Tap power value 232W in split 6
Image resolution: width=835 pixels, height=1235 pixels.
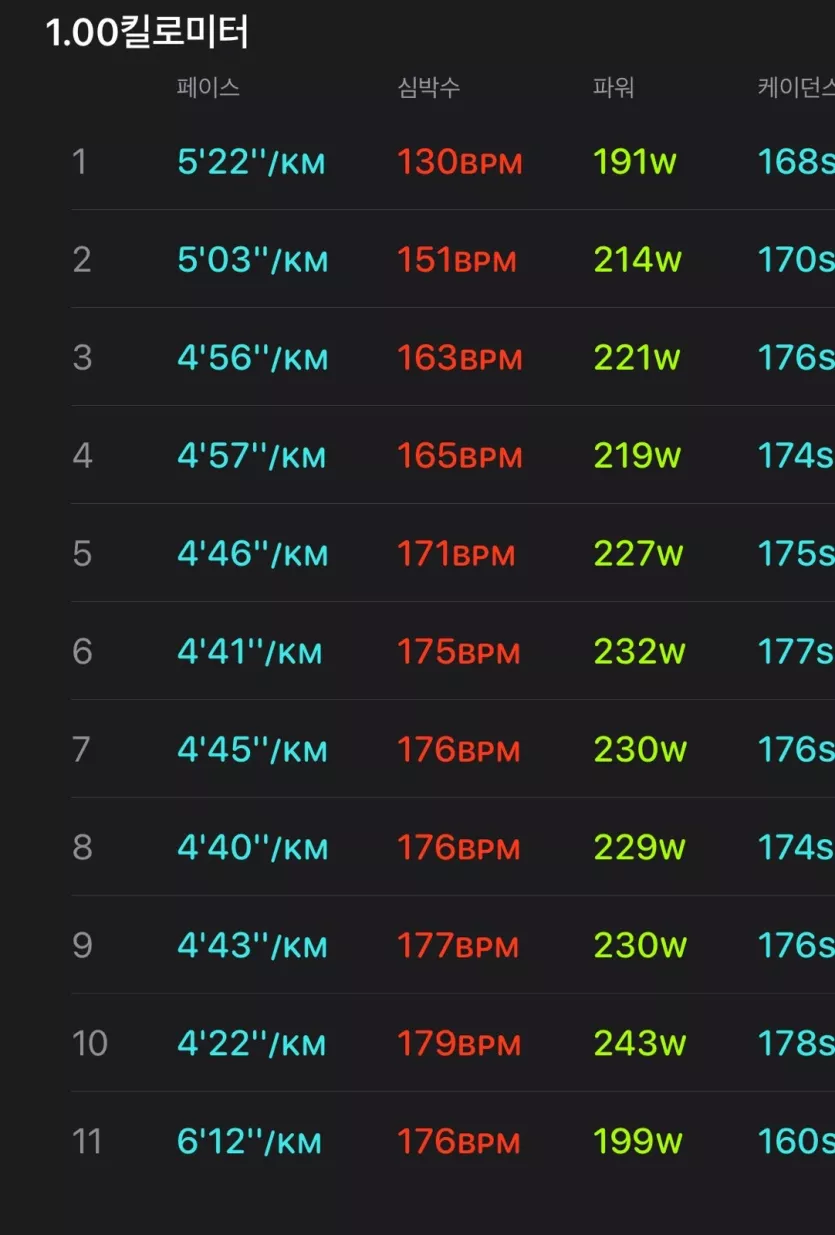pyautogui.click(x=639, y=652)
